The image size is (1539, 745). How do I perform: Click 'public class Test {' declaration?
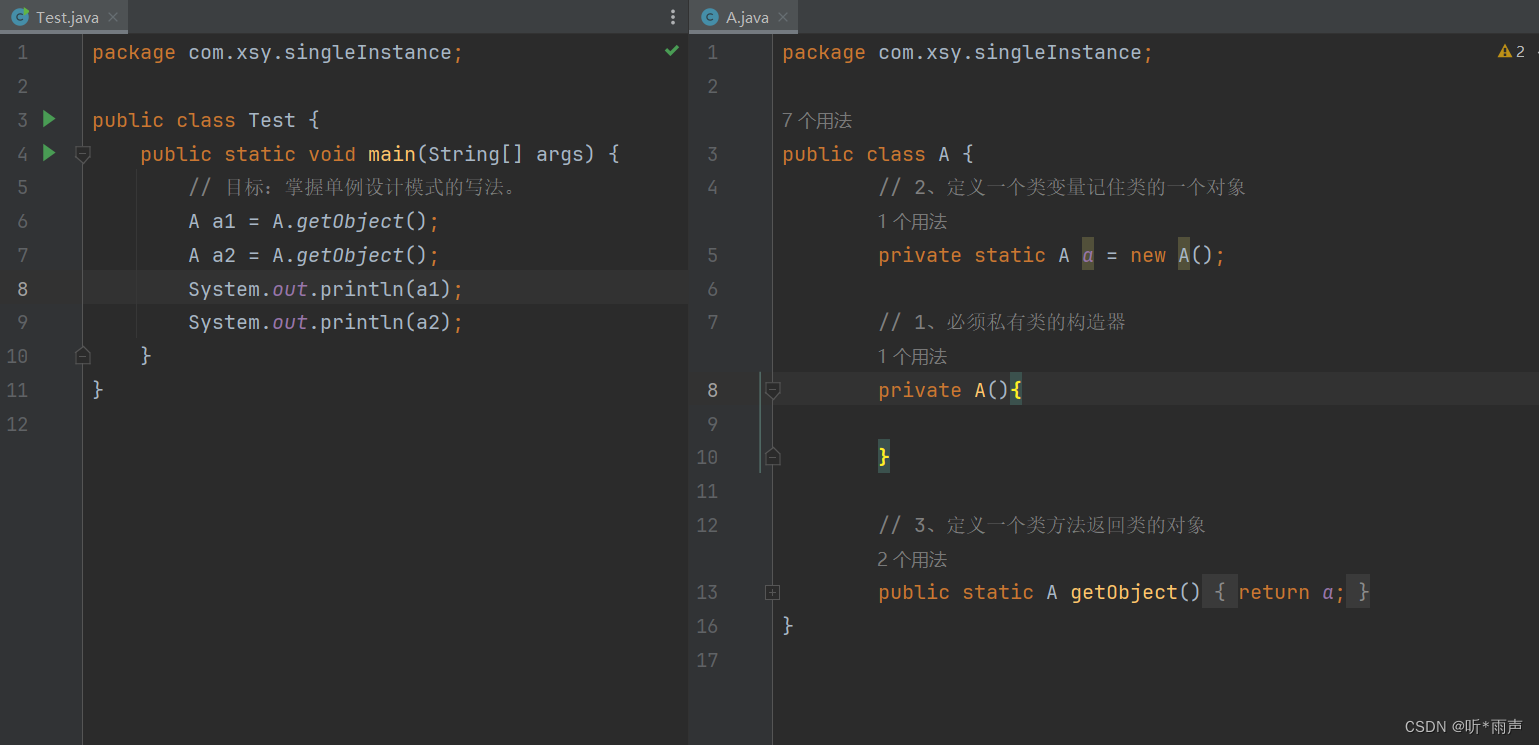205,120
